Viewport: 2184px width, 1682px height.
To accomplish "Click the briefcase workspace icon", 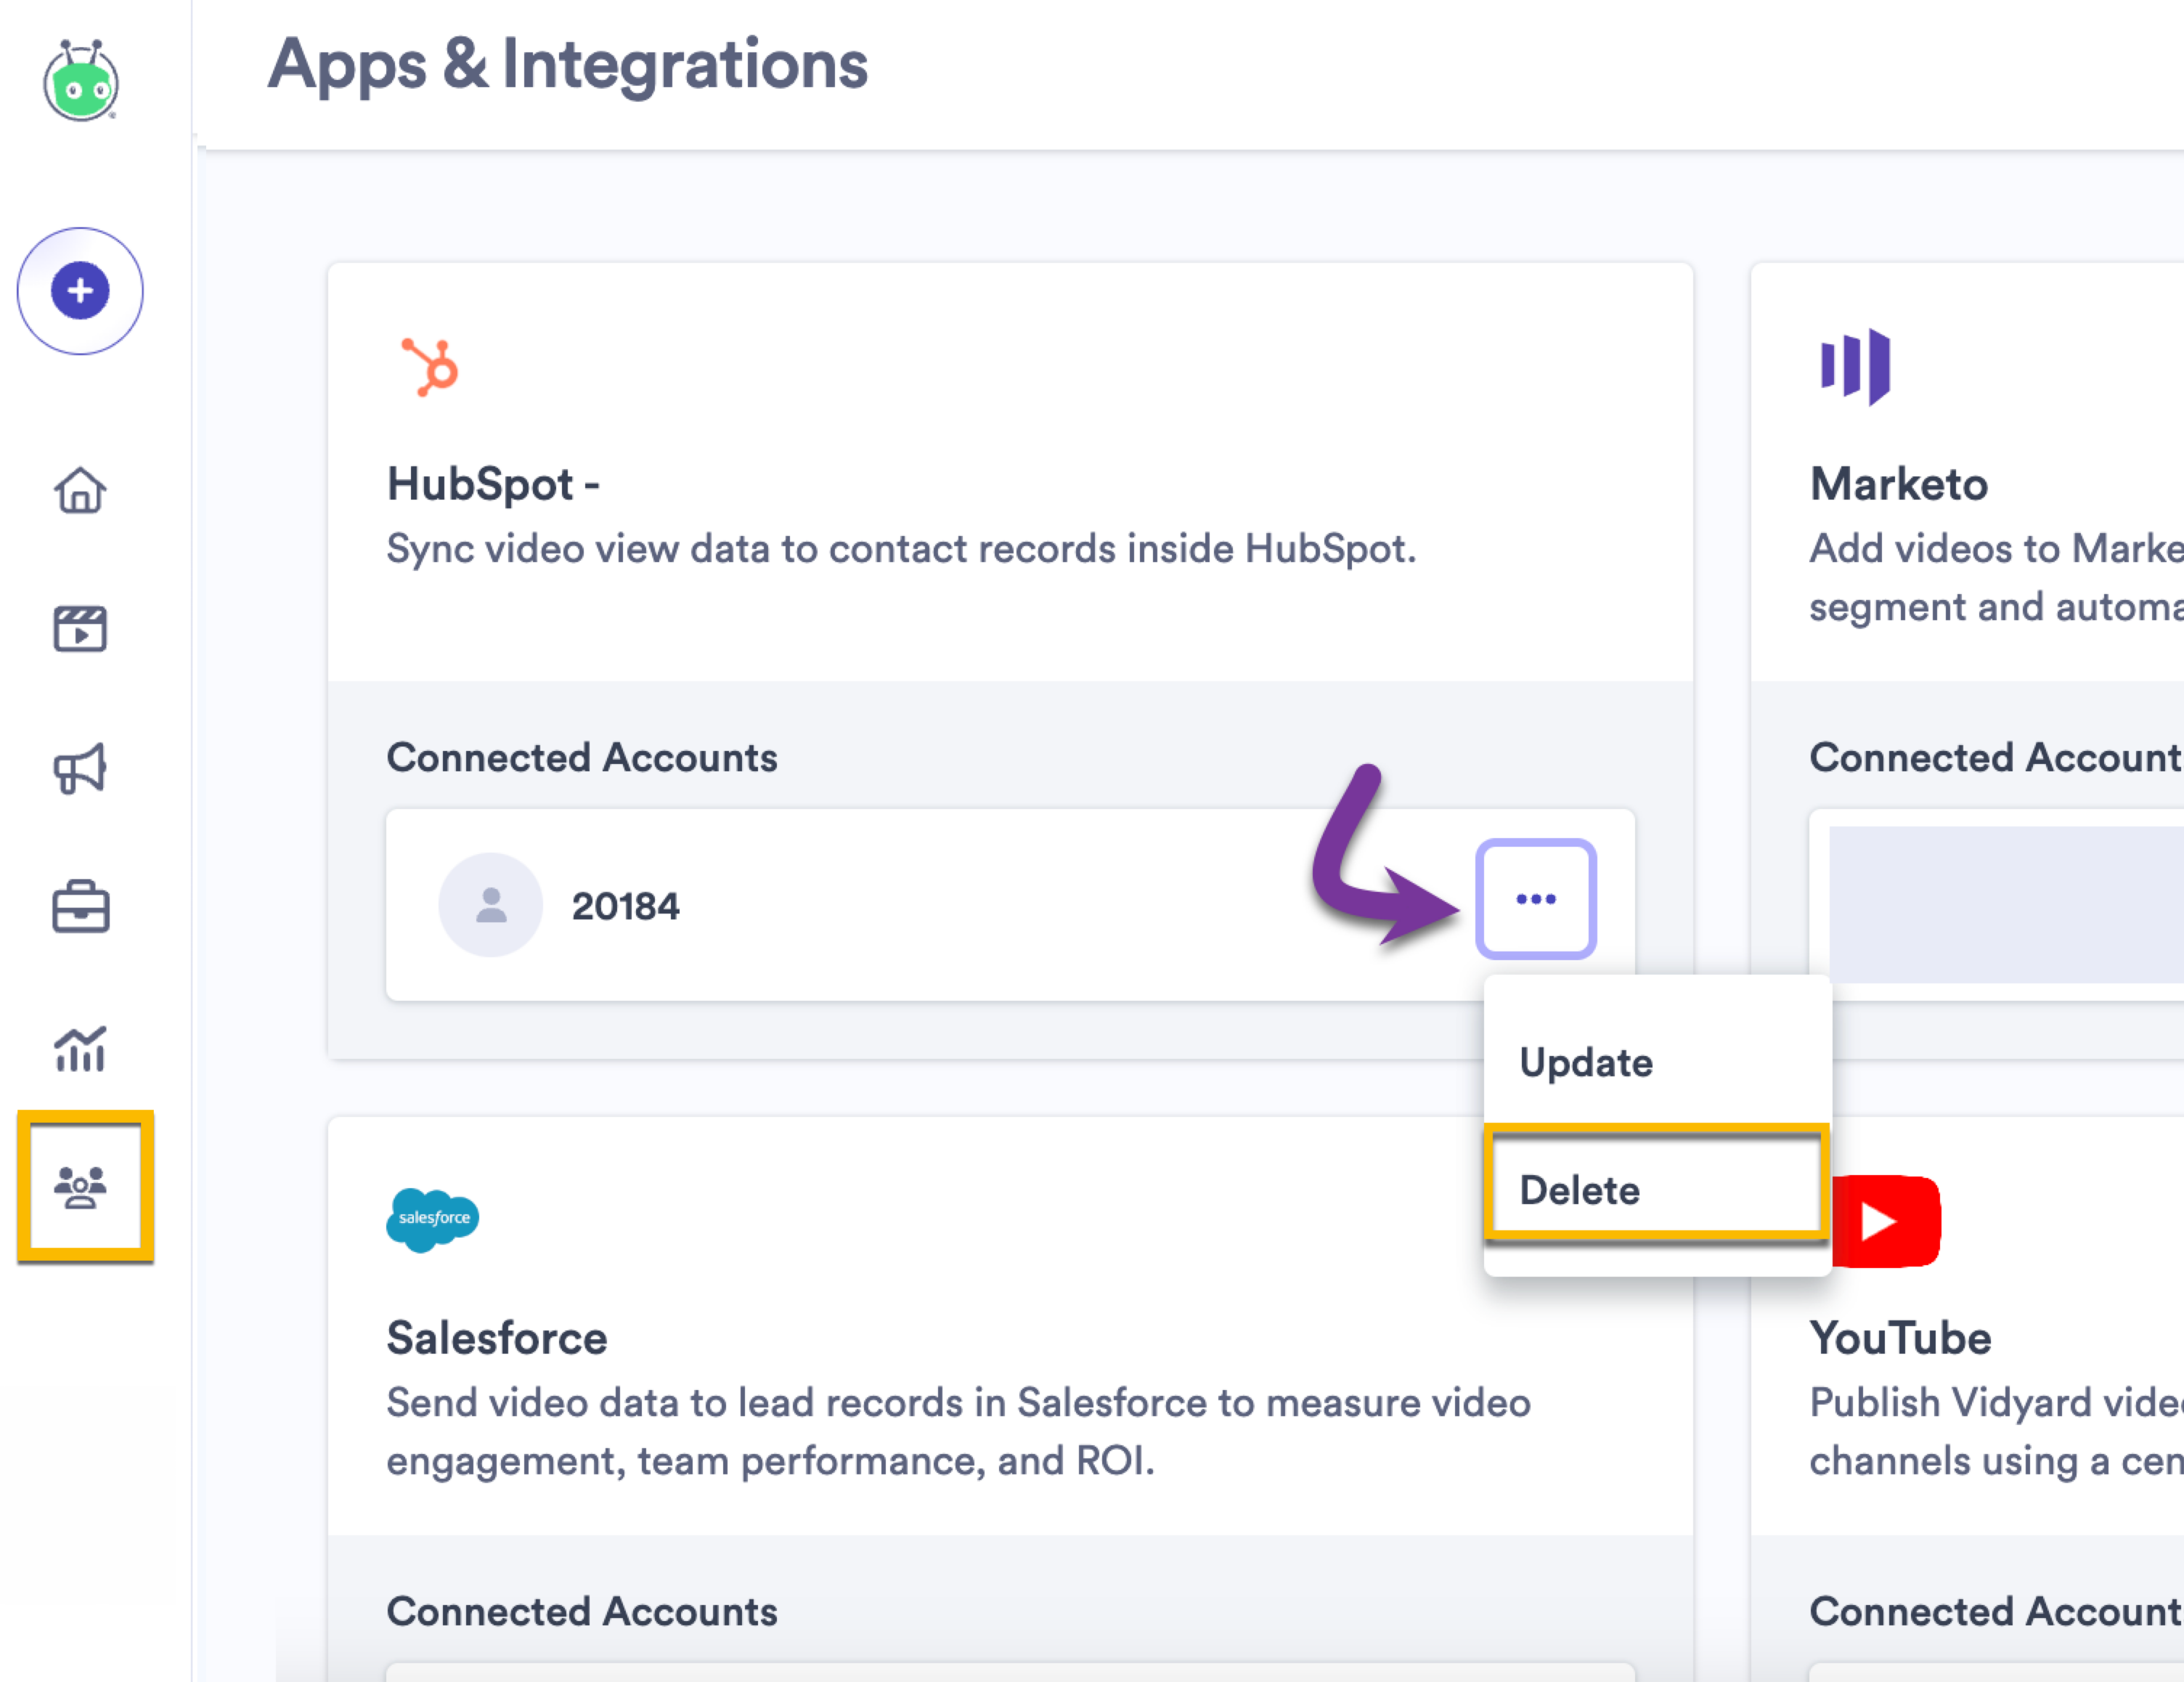I will click(81, 908).
